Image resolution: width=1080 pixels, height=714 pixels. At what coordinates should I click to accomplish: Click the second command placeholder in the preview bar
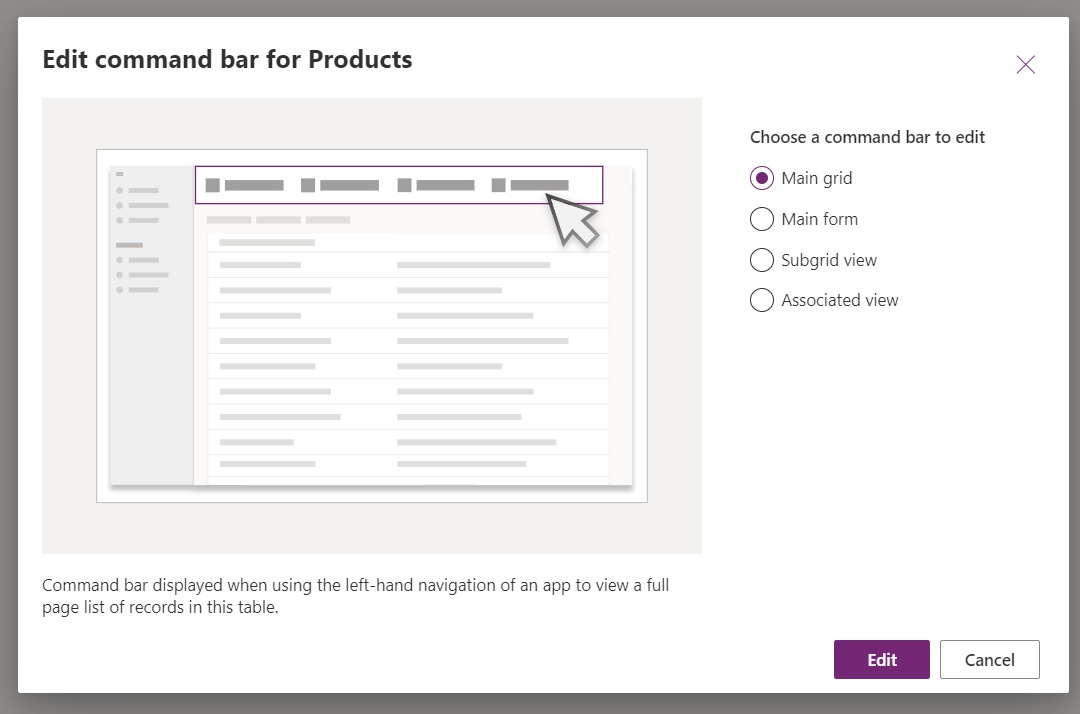point(340,184)
